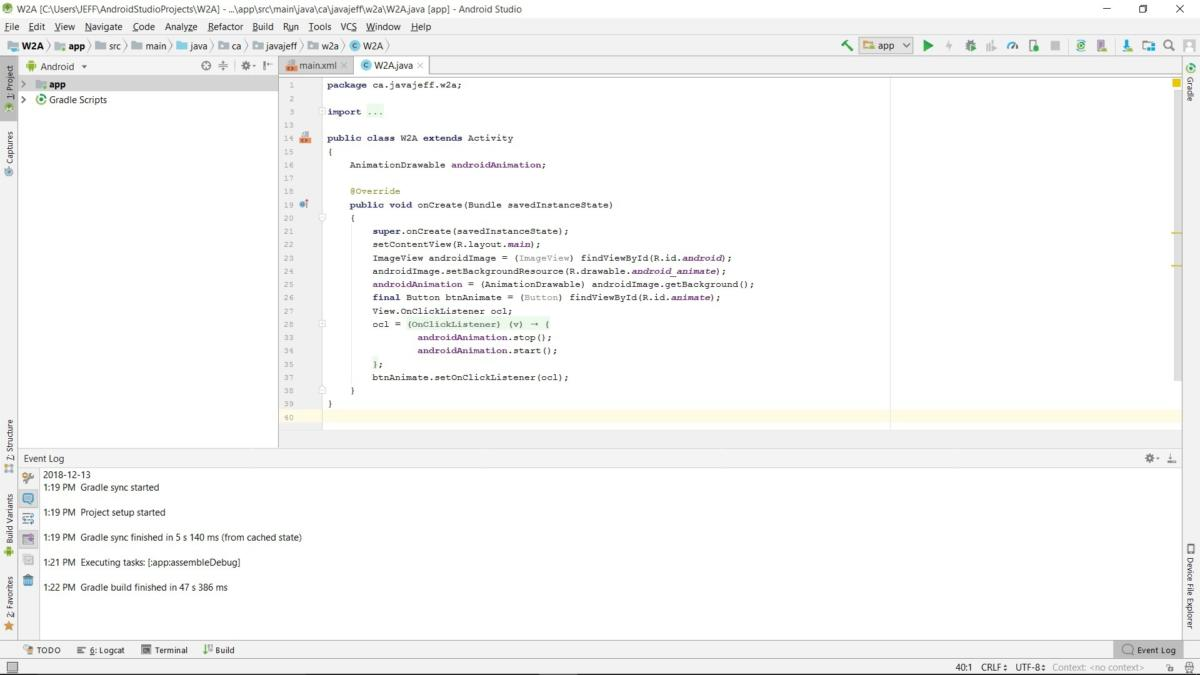Open Event Log settings wrench icon
This screenshot has height=675, width=1200.
point(28,478)
